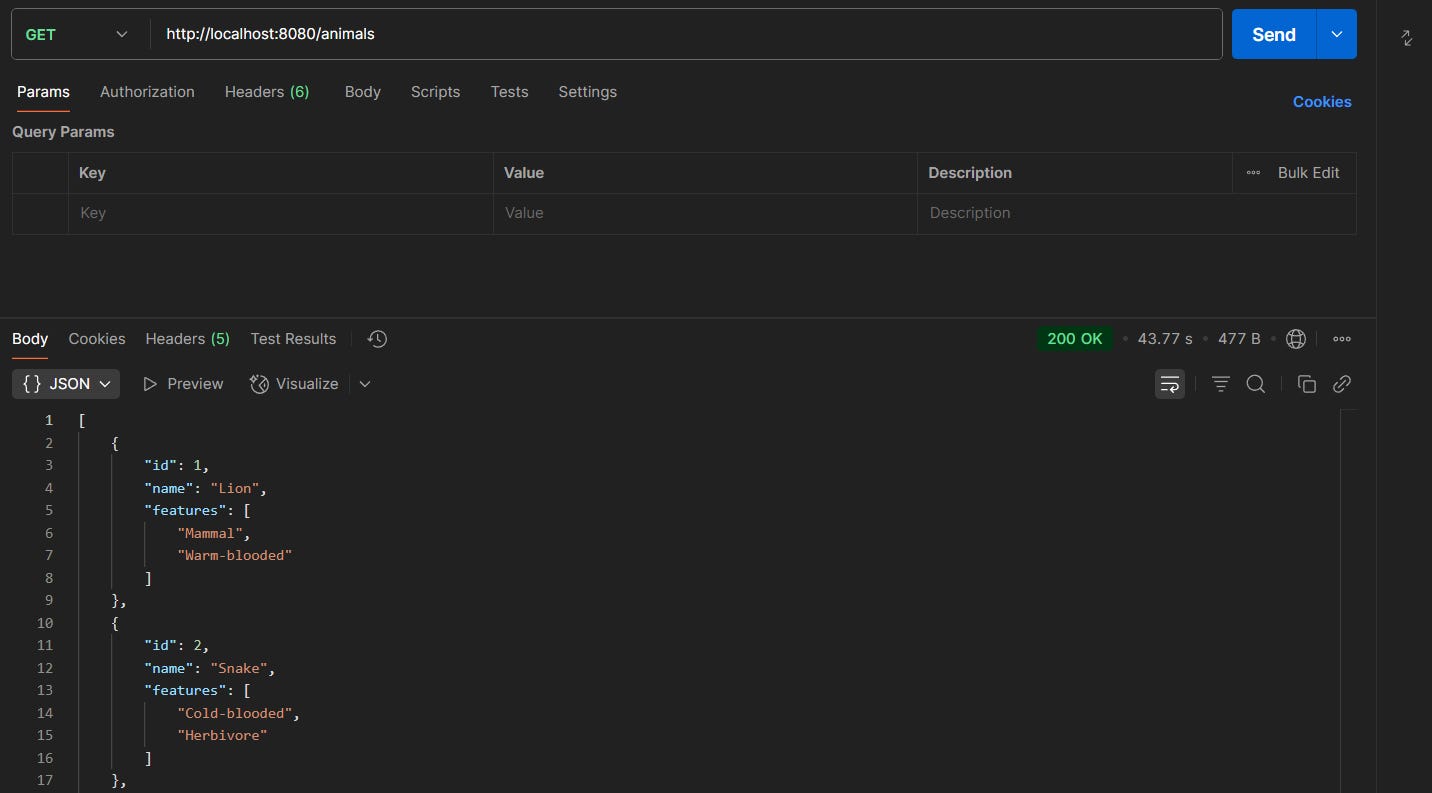Switch to the Authorization tab
1432x793 pixels.
[x=147, y=92]
